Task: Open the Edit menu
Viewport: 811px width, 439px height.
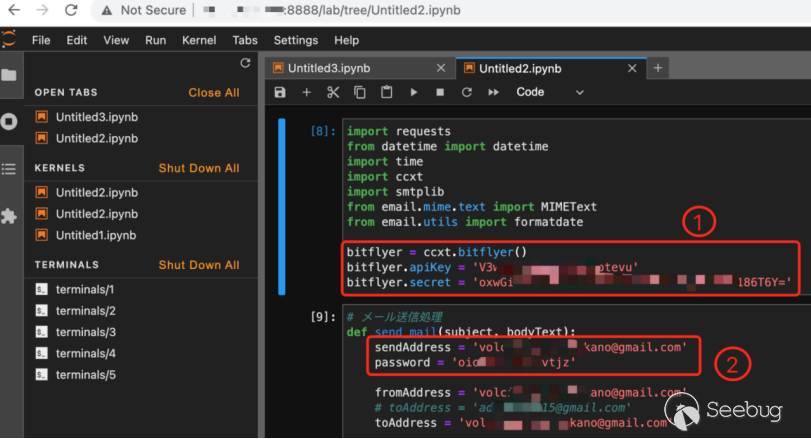Action: (x=77, y=40)
